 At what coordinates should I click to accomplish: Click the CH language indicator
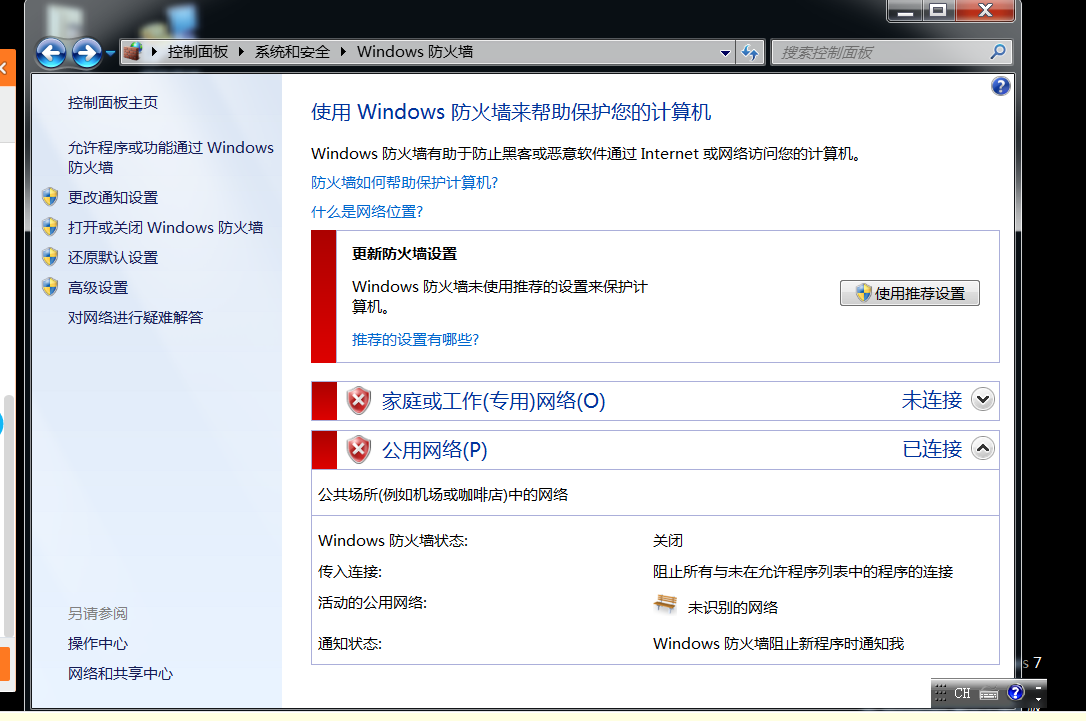click(962, 693)
